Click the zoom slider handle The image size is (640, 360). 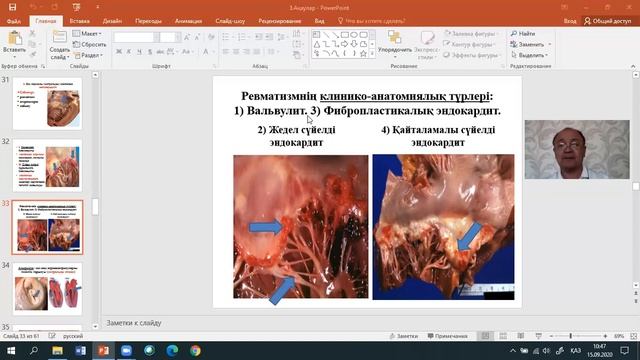[x=571, y=336]
